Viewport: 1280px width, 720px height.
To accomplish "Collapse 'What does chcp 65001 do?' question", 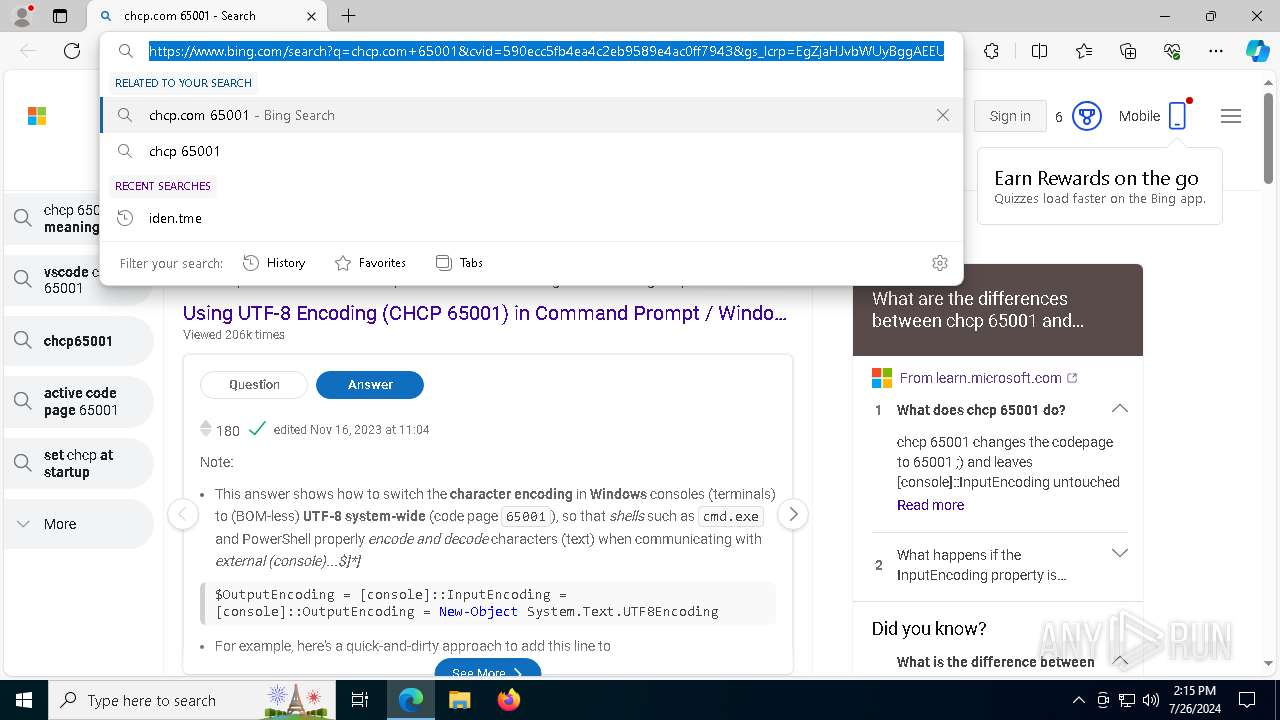I will (x=1120, y=409).
